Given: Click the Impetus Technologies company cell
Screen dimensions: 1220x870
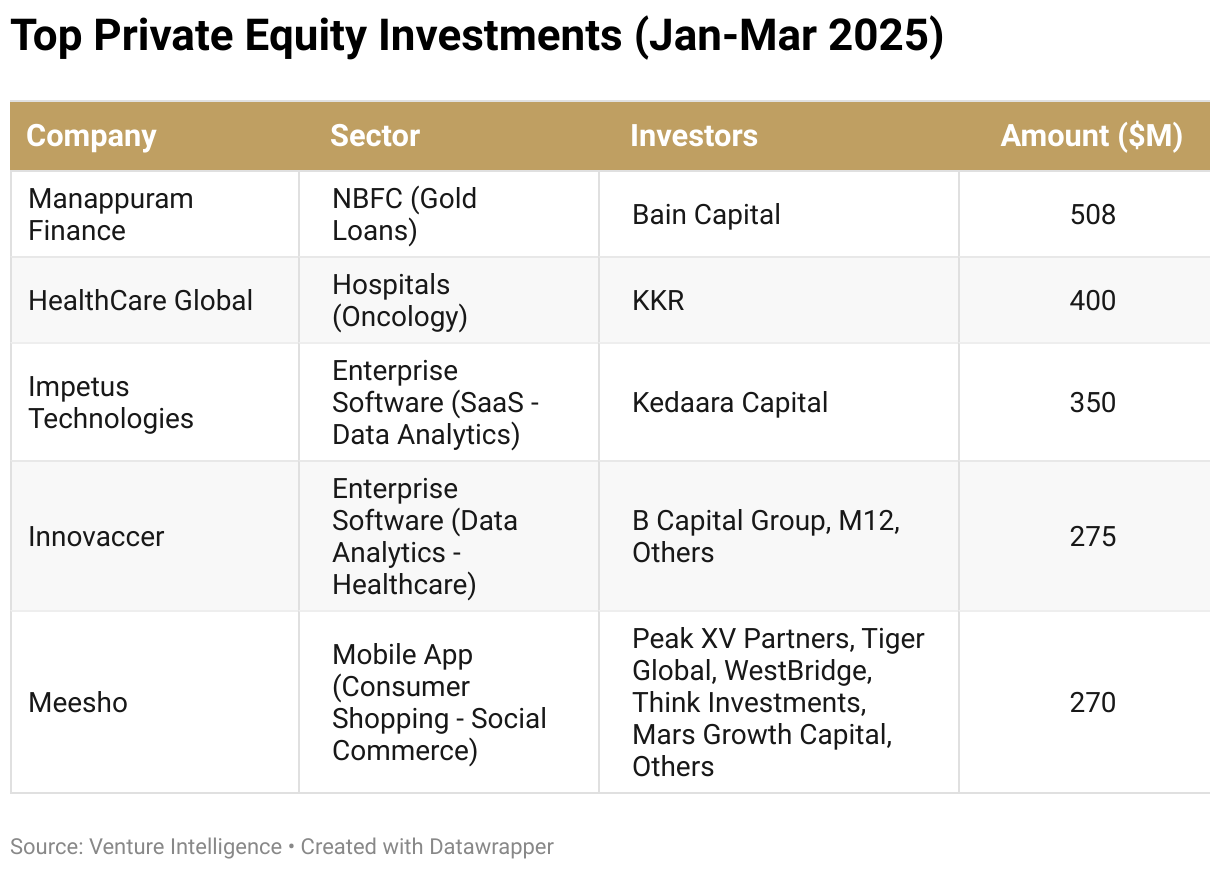Looking at the screenshot, I should 110,402.
